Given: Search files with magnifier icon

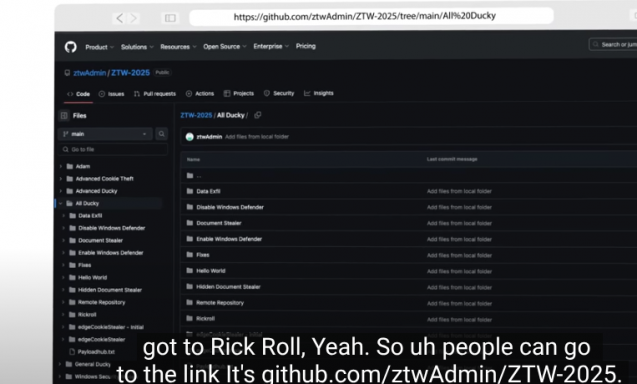Looking at the screenshot, I should (162, 134).
